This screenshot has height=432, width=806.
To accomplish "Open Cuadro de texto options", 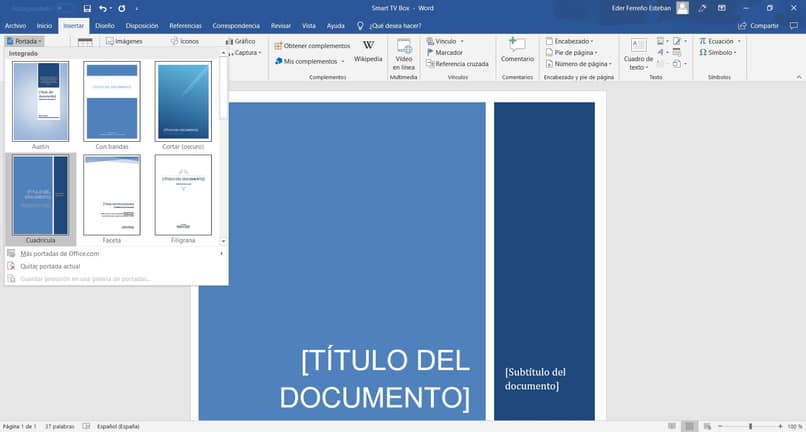I will (x=638, y=54).
